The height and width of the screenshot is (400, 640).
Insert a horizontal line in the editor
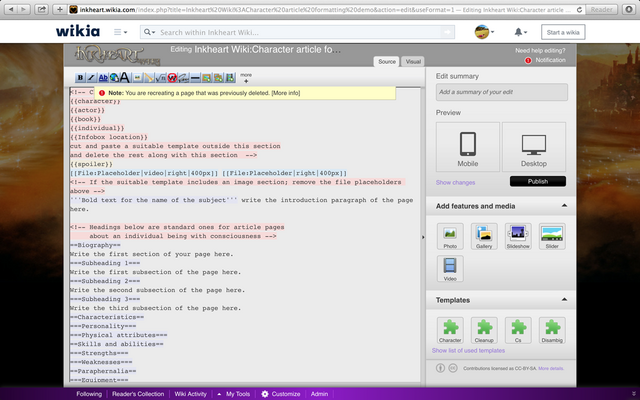195,78
